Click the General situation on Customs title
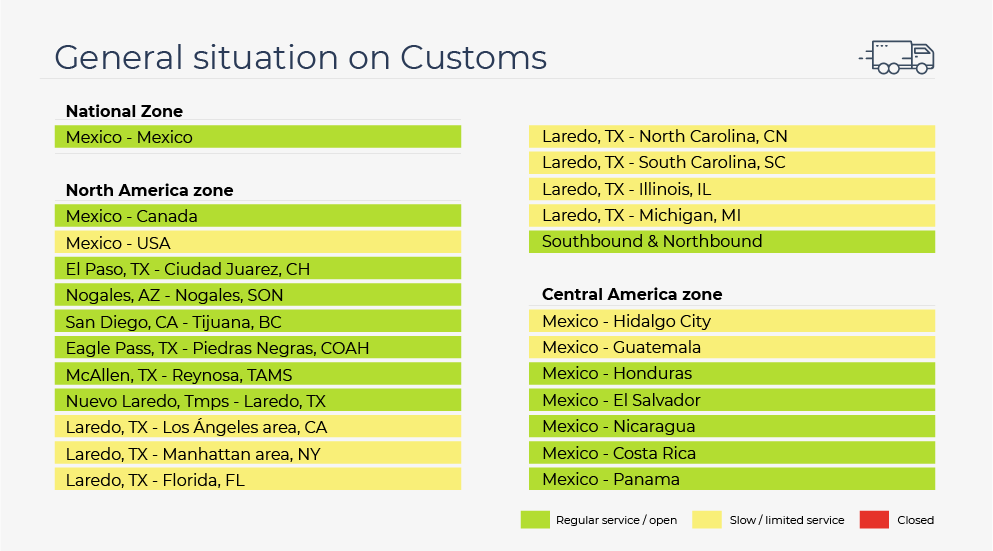This screenshot has height=551, width=993. click(x=300, y=58)
